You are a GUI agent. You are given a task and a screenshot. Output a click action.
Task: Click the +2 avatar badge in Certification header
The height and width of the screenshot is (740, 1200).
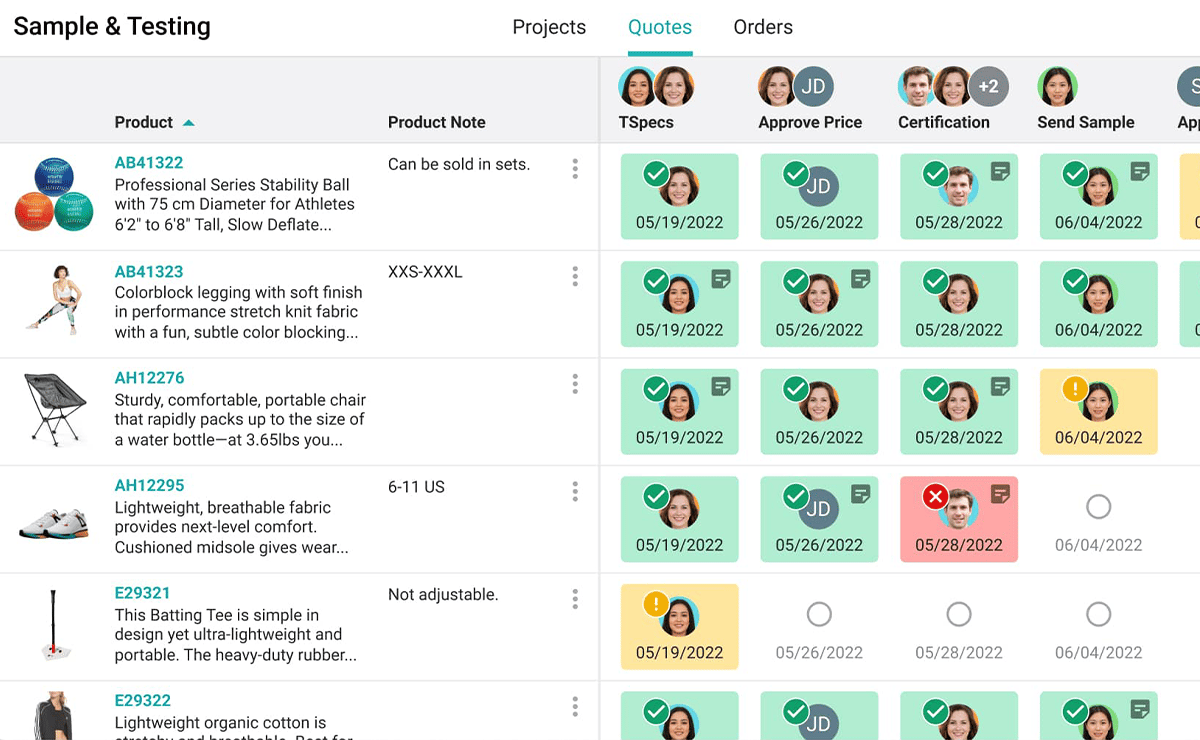pyautogui.click(x=988, y=86)
